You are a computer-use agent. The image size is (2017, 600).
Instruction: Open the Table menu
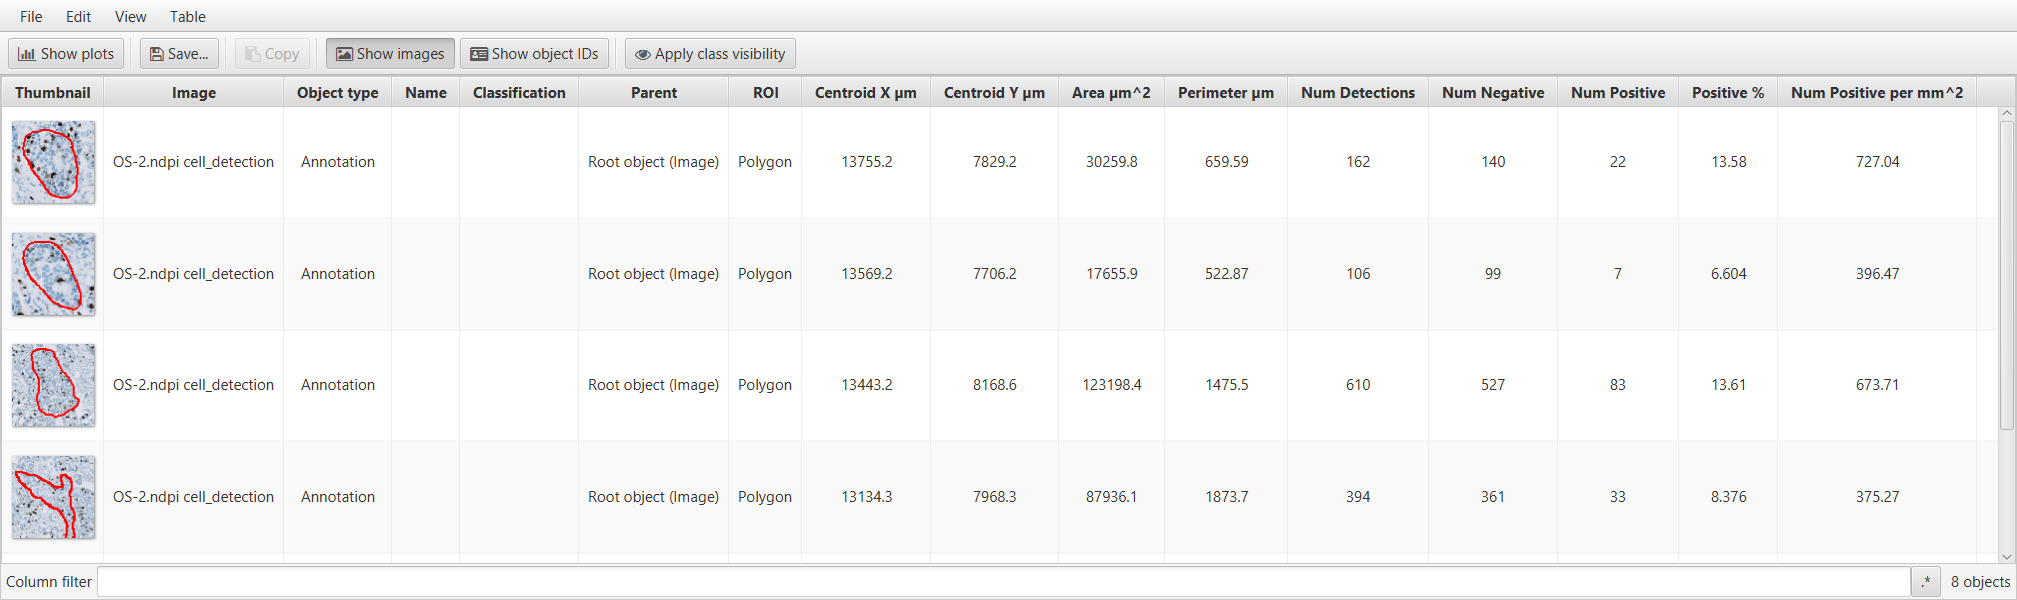(187, 16)
